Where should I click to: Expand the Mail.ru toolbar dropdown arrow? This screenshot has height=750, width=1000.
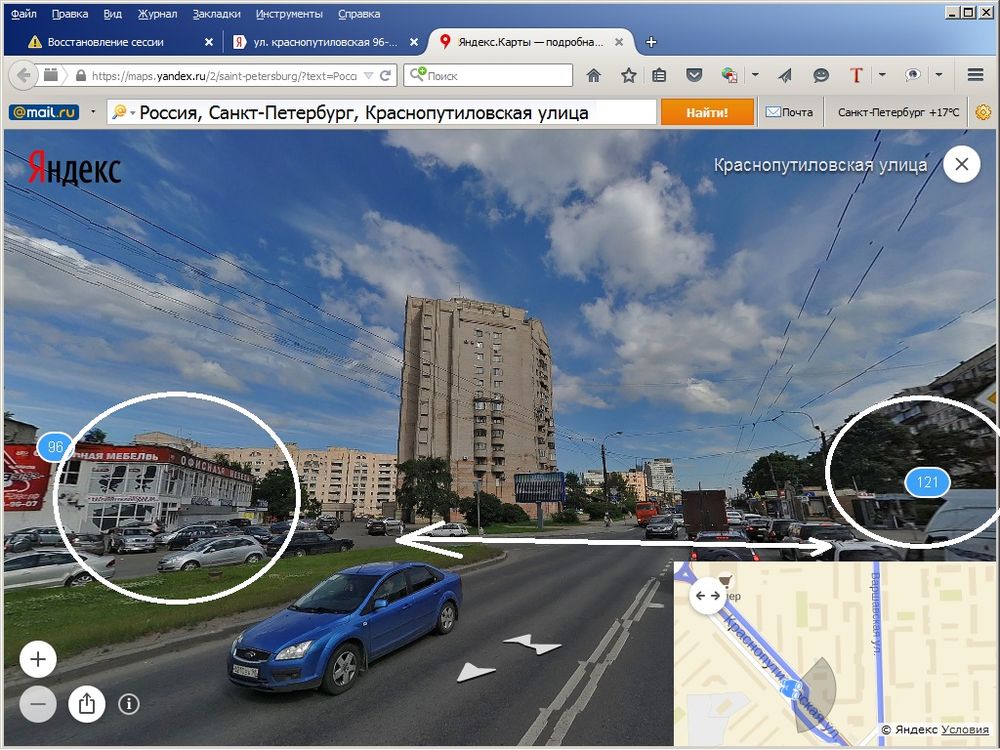pyautogui.click(x=93, y=112)
